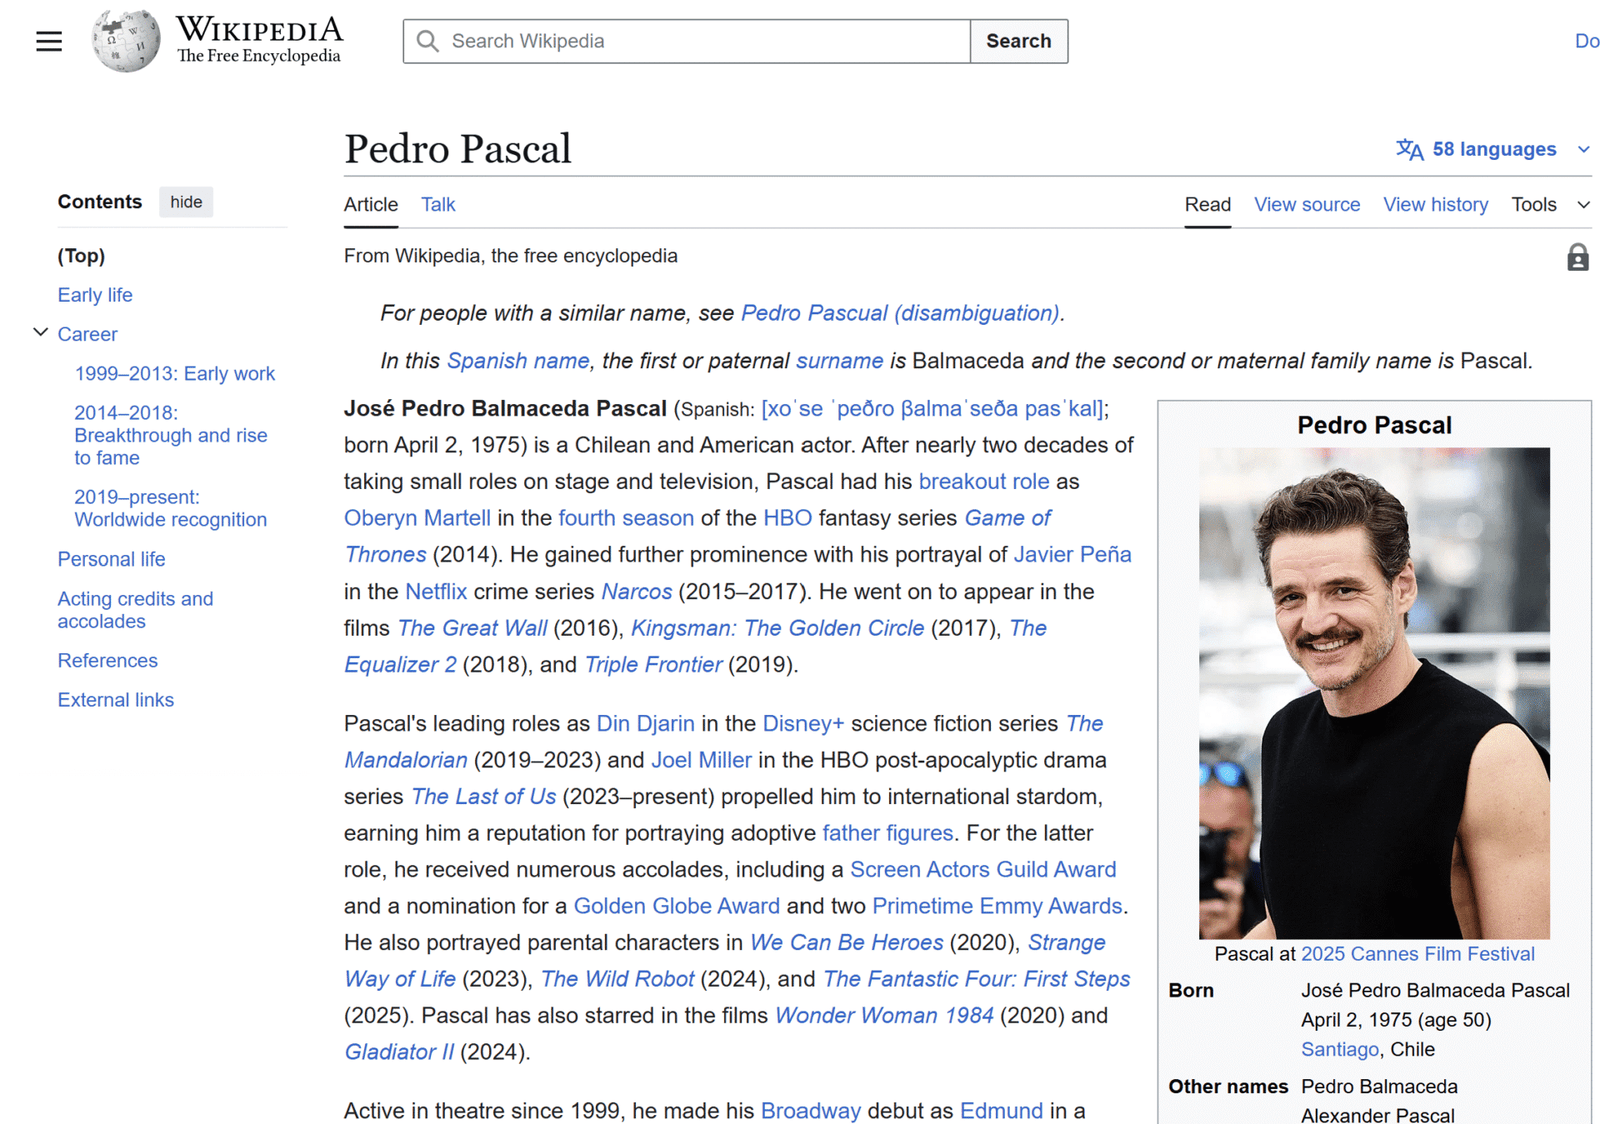Screen dimensions: 1600x1124
Task: Click the page protection padlock icon
Action: (x=1577, y=258)
